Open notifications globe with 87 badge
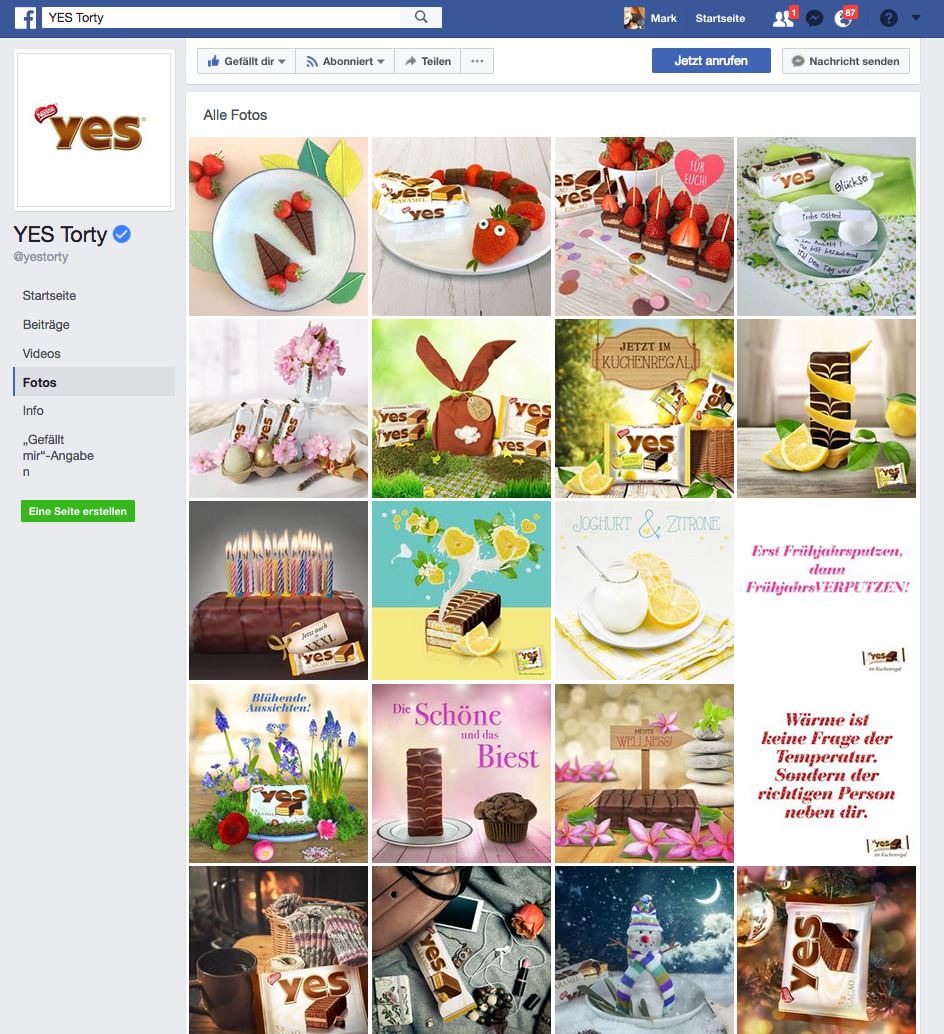The image size is (944, 1034). pos(843,18)
